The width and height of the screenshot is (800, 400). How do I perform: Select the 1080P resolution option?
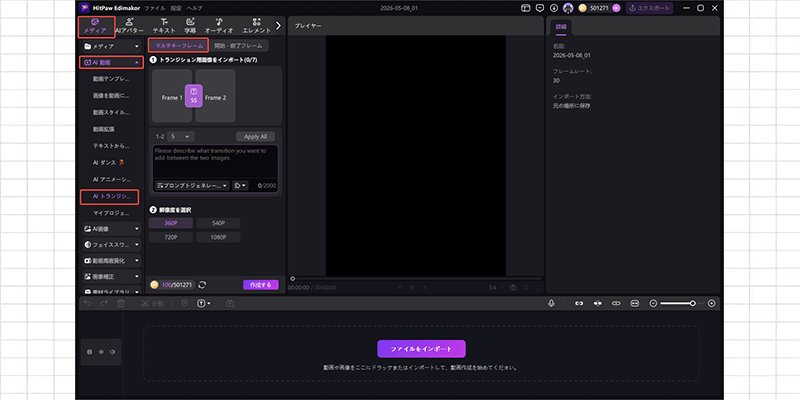coord(218,237)
